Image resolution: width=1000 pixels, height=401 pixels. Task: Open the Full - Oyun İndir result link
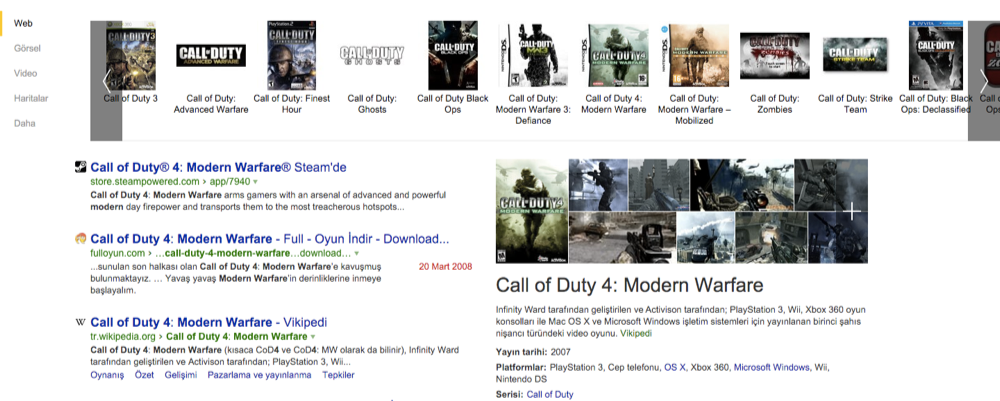[x=270, y=239]
